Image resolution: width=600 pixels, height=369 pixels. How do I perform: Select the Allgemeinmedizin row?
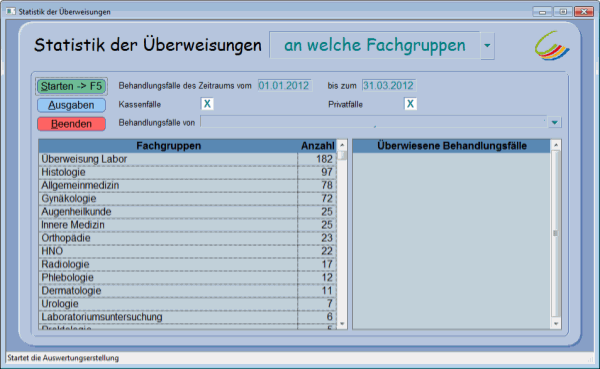(x=188, y=185)
